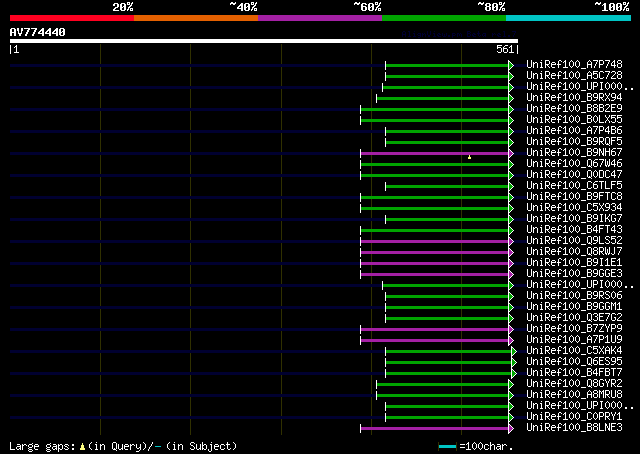Viewport: 640px width, 454px height.
Task: Select the UniRef100_B7ZYP9 label
Action: (x=574, y=329)
